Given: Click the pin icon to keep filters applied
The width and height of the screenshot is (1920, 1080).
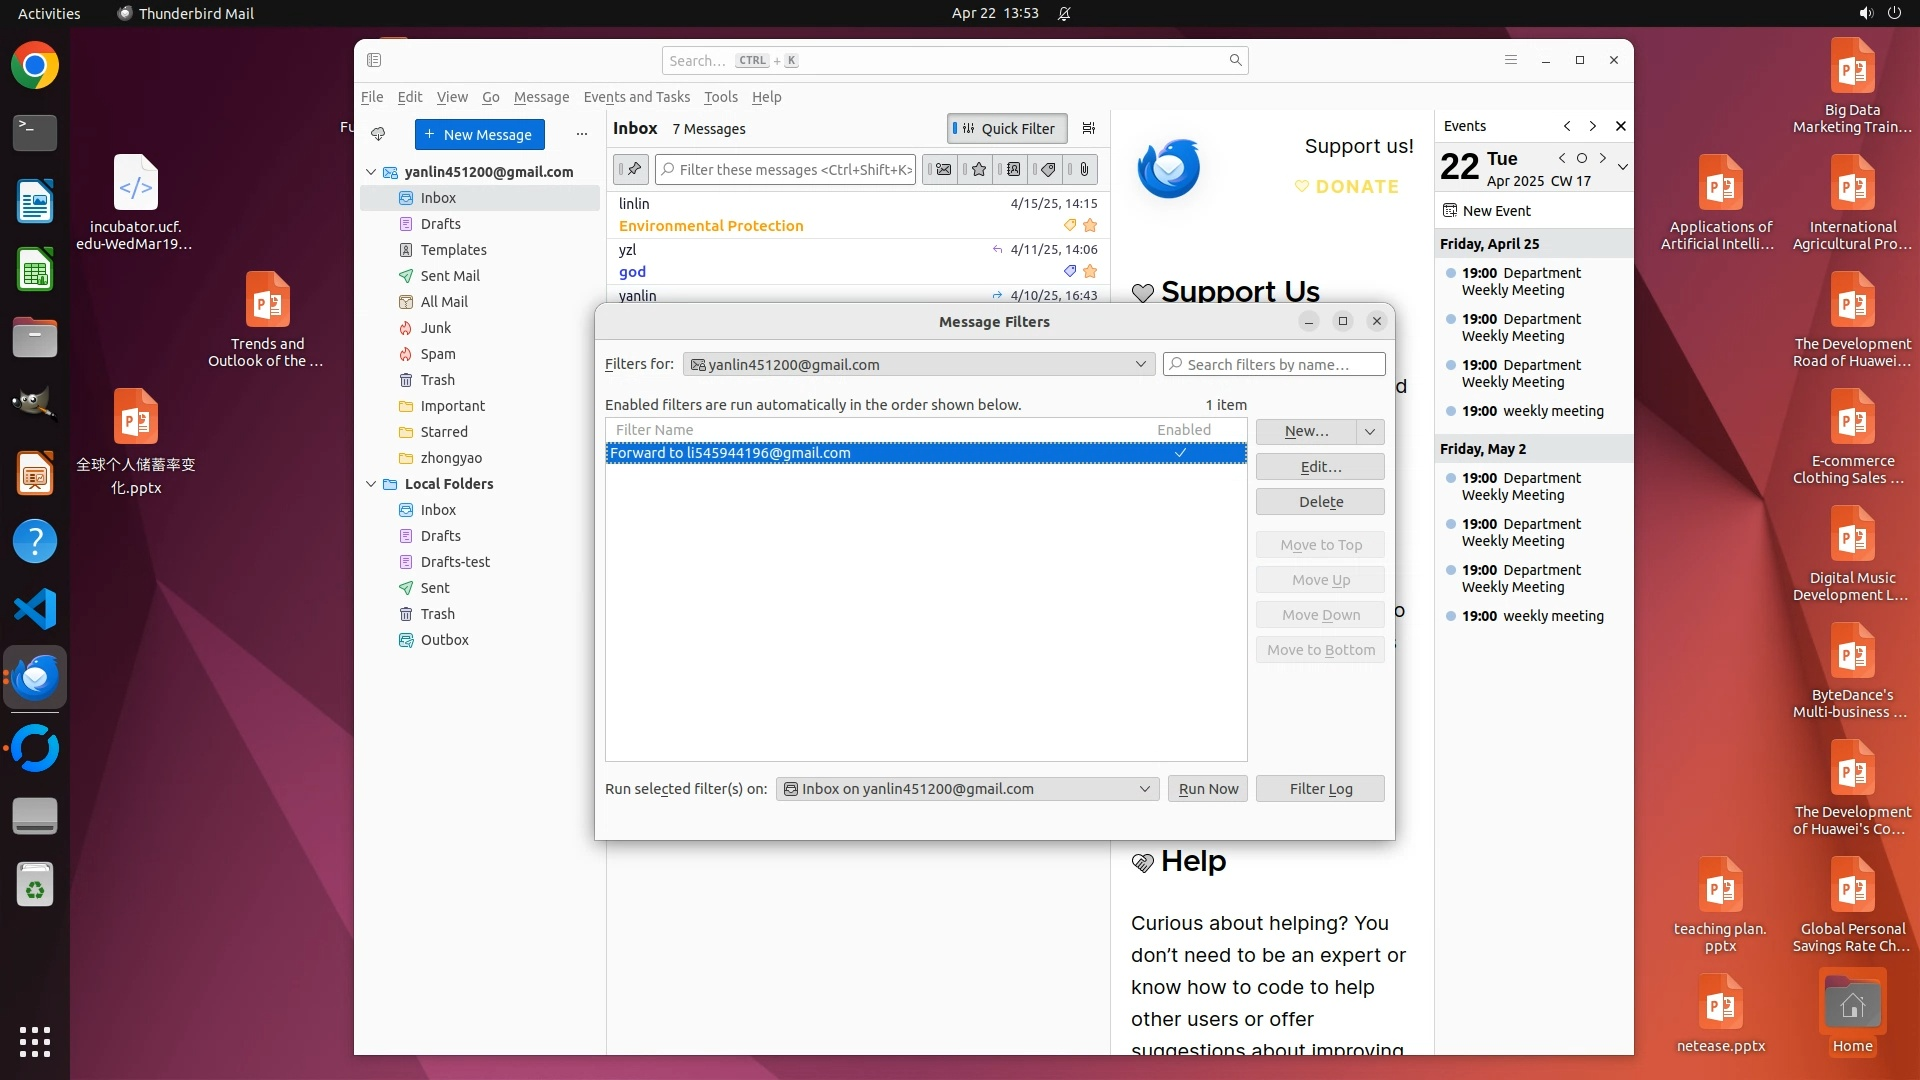Looking at the screenshot, I should click(x=632, y=170).
